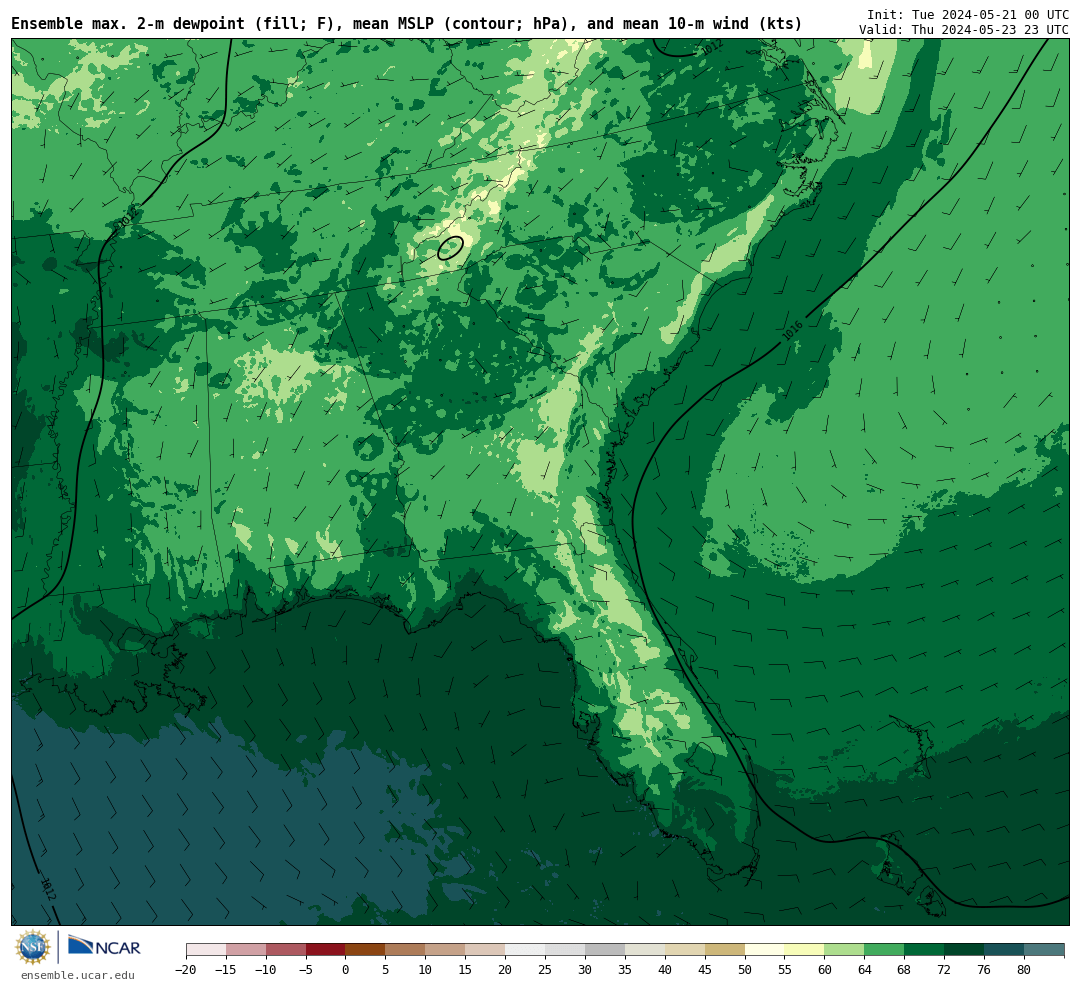
Task: Click the -5 colorbar tick label
Action: [x=306, y=969]
